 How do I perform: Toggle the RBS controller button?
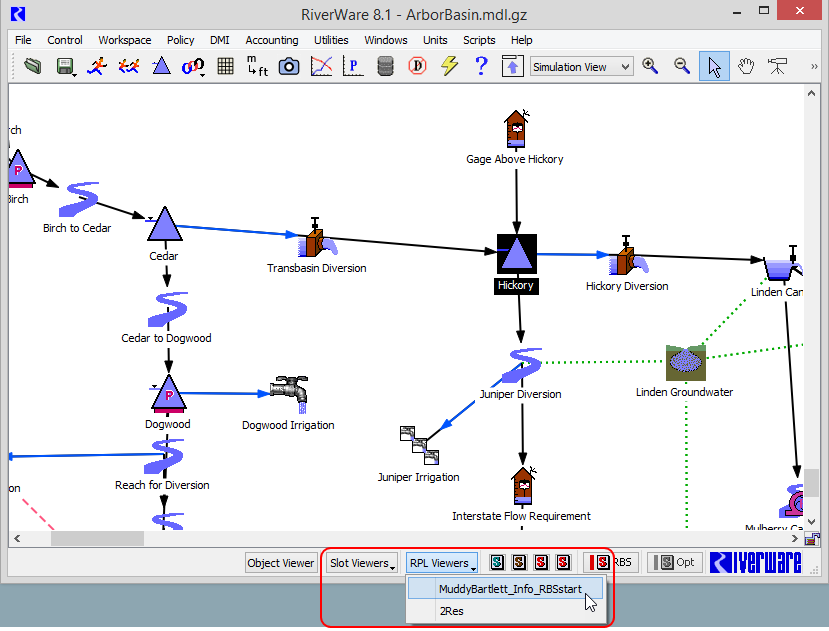(610, 563)
